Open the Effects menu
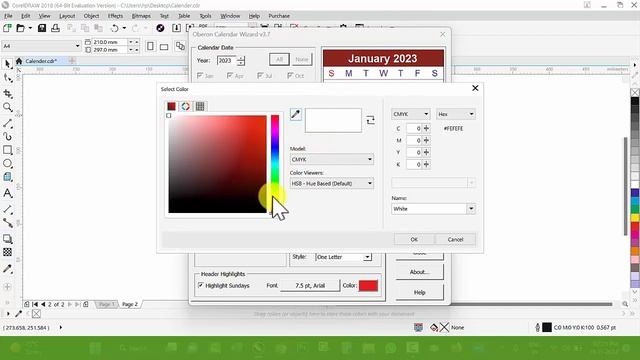Viewport: 640px width, 360px height. pyautogui.click(x=115, y=16)
